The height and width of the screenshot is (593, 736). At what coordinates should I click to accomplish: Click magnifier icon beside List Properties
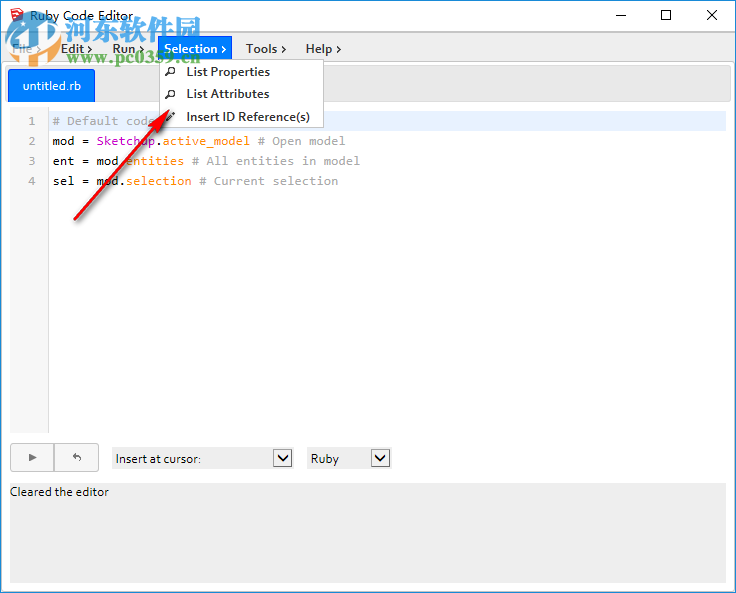point(170,72)
